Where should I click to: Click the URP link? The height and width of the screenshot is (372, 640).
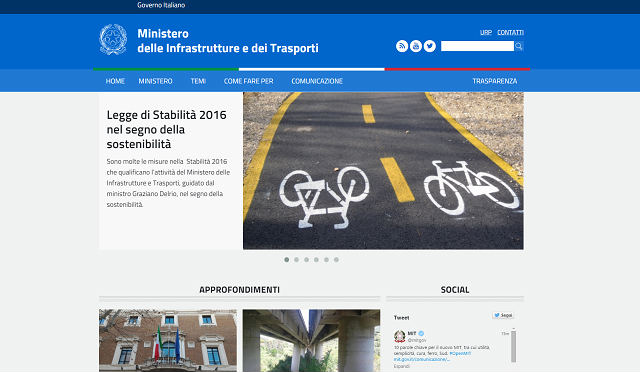pyautogui.click(x=486, y=33)
